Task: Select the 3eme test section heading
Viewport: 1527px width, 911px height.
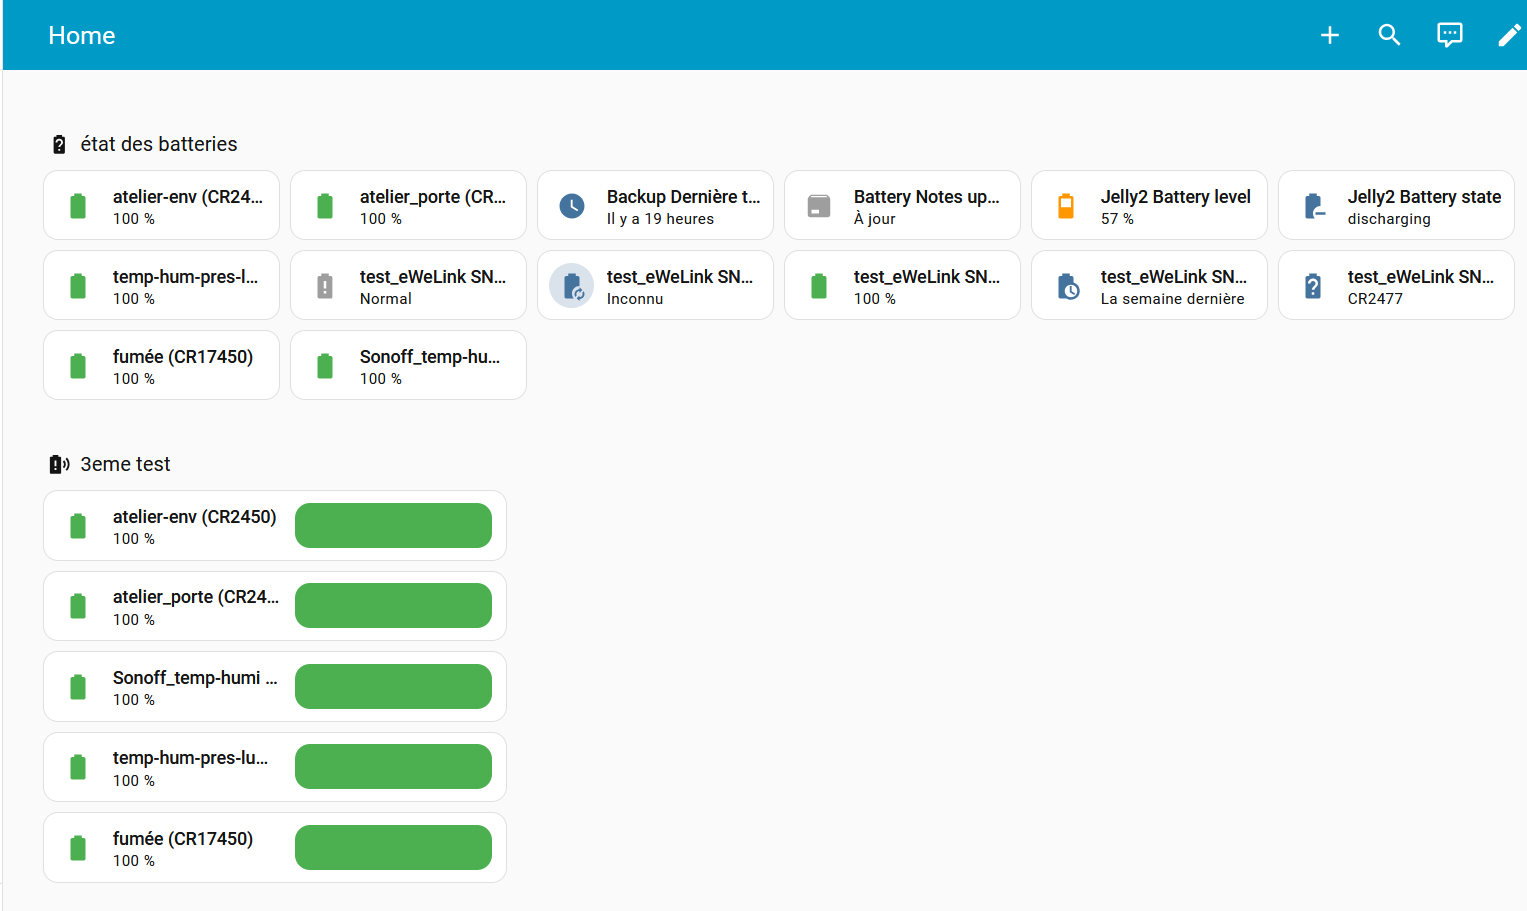Action: point(125,464)
